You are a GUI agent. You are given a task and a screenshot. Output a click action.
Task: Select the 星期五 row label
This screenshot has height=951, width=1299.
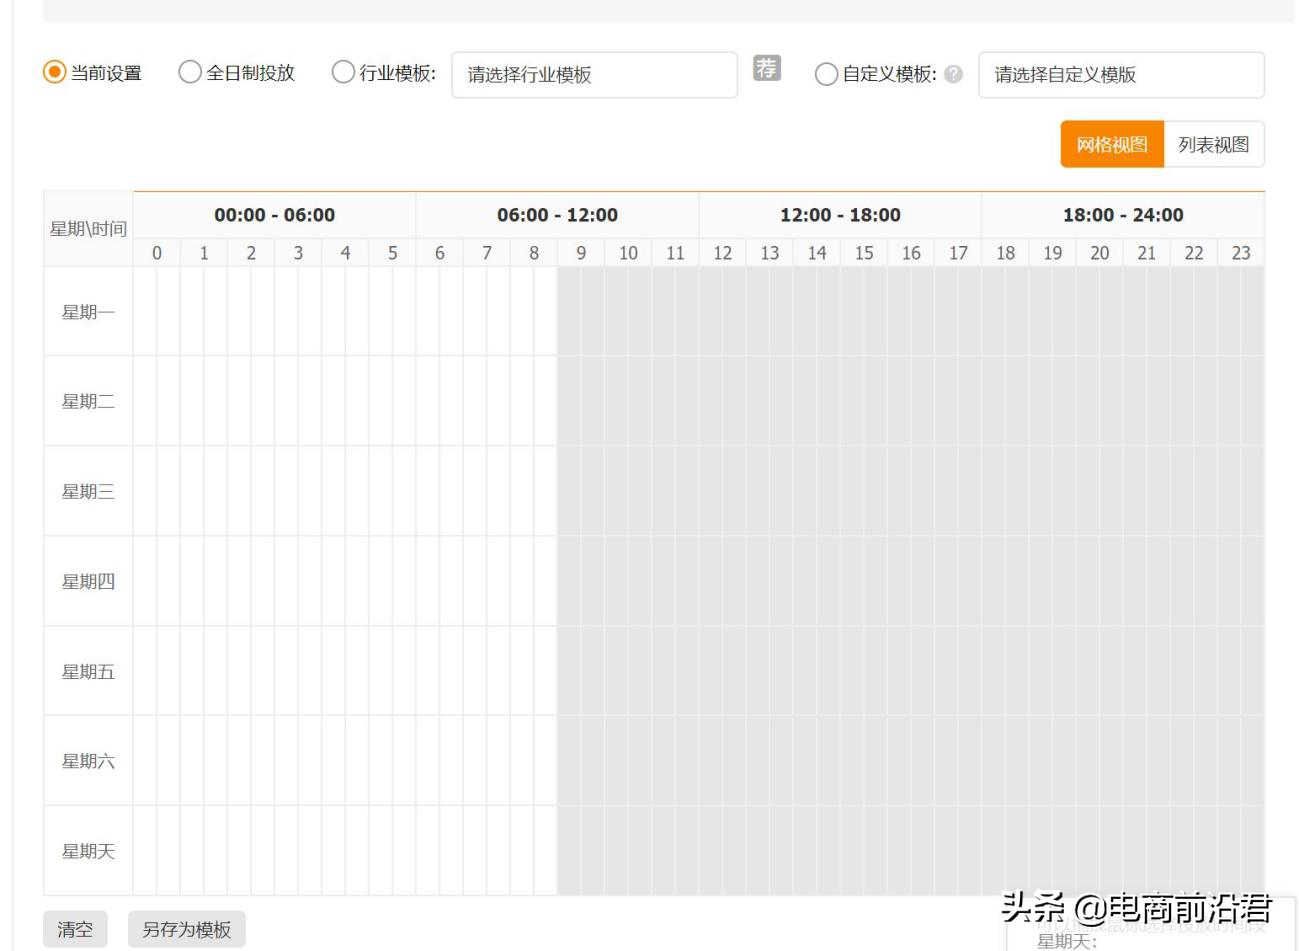point(88,671)
